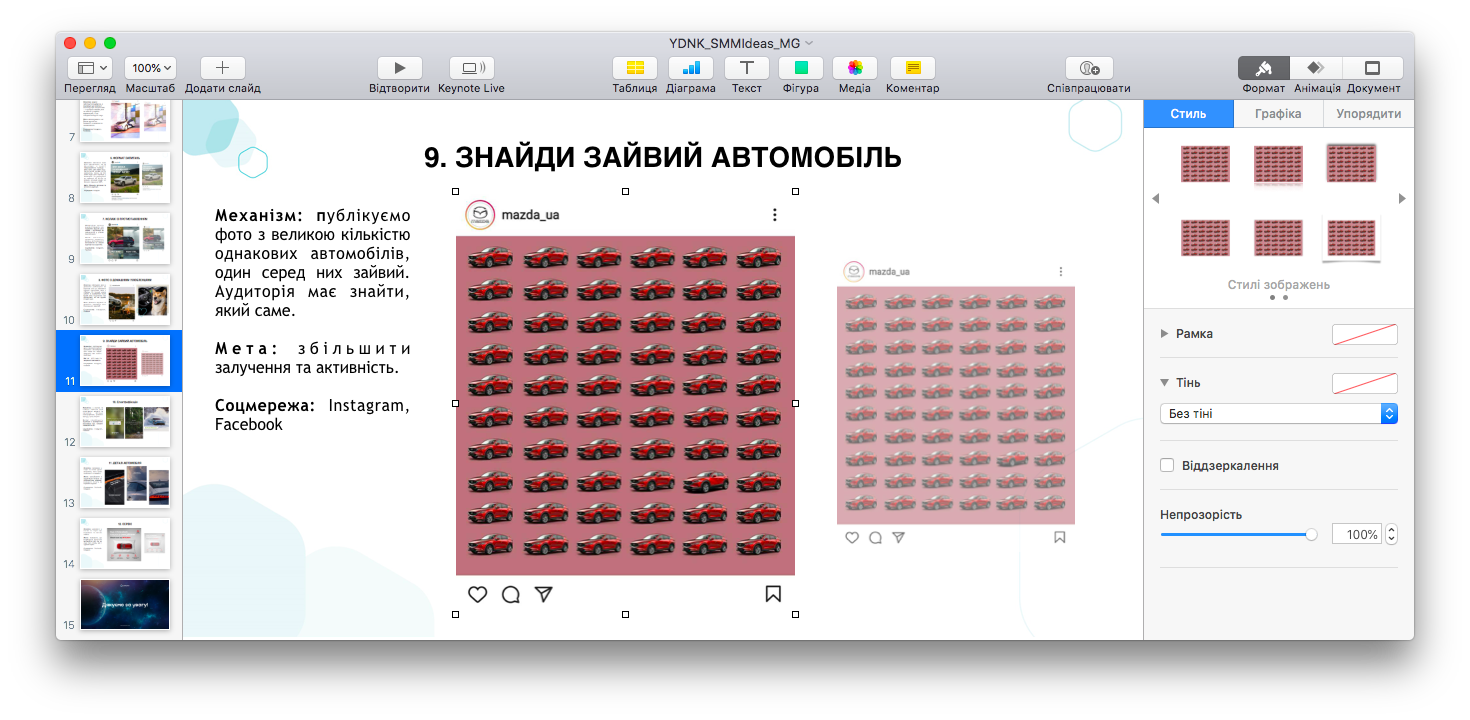
Task: Open the Анімація inspector button
Action: pos(1316,68)
